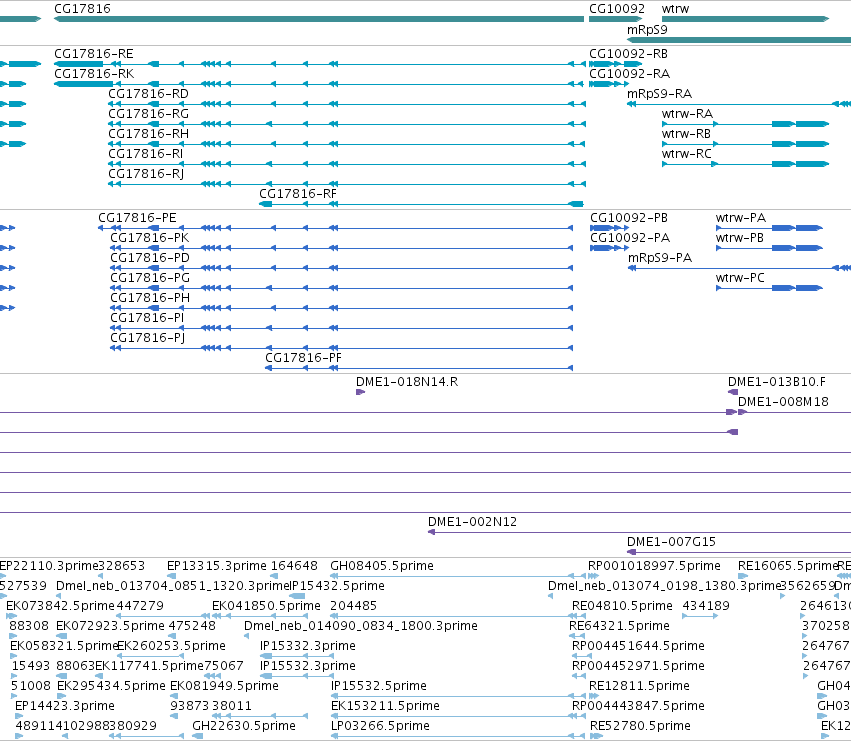851x741 pixels.
Task: Select protein wtrw-PB
Action: 740,238
